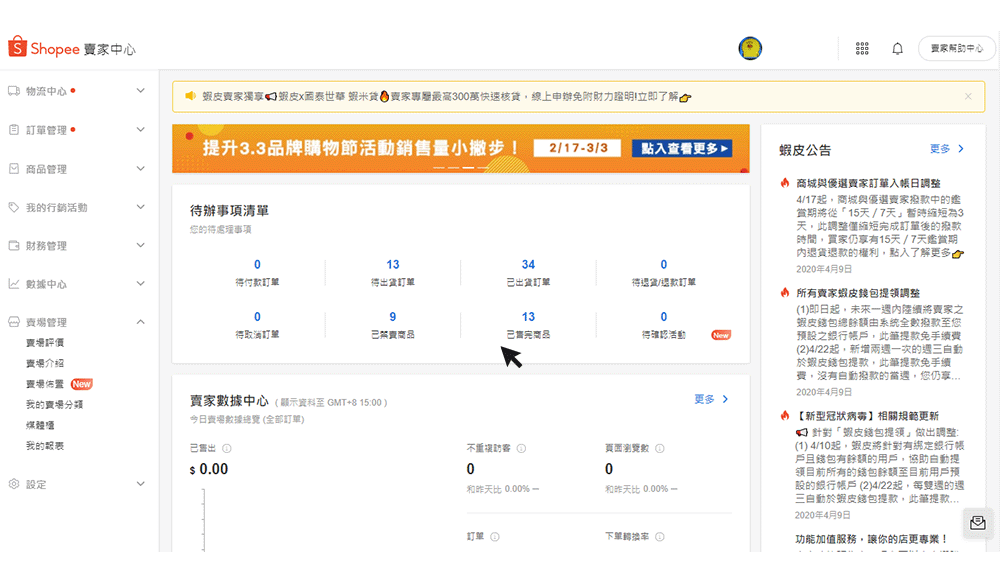Collapse the 賣場管理 sidebar section
Viewport: 1000px width, 583px height.
140,322
